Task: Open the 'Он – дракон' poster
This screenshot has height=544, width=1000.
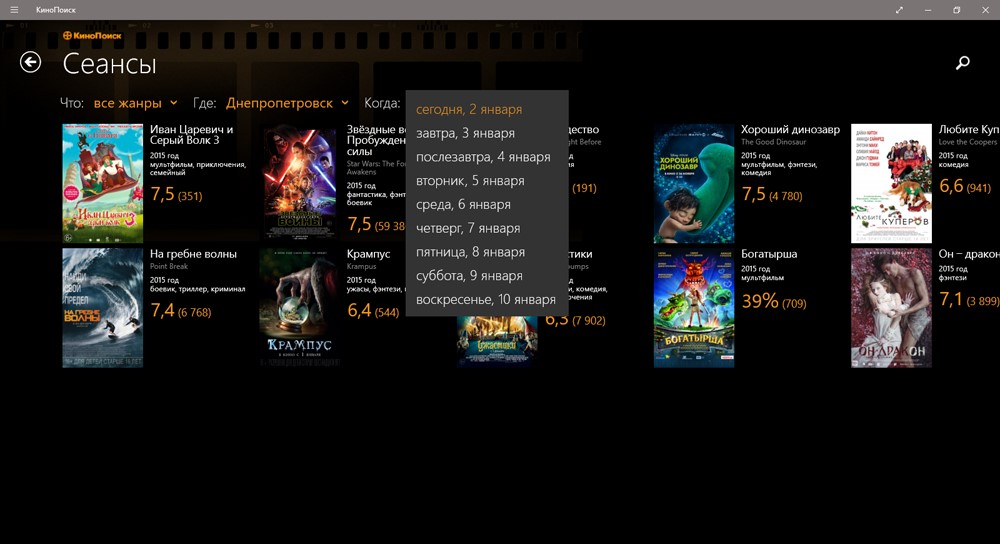Action: point(891,308)
